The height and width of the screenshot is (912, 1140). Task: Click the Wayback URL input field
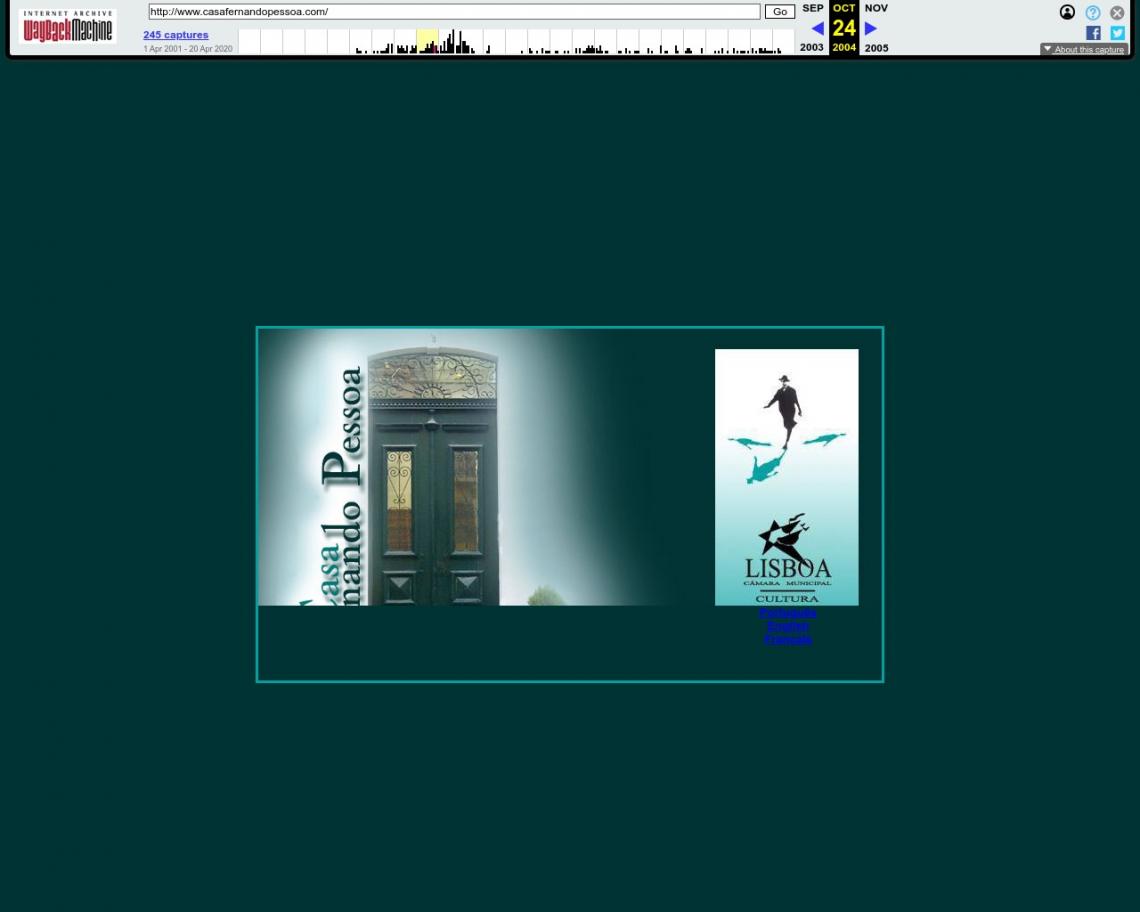point(454,12)
